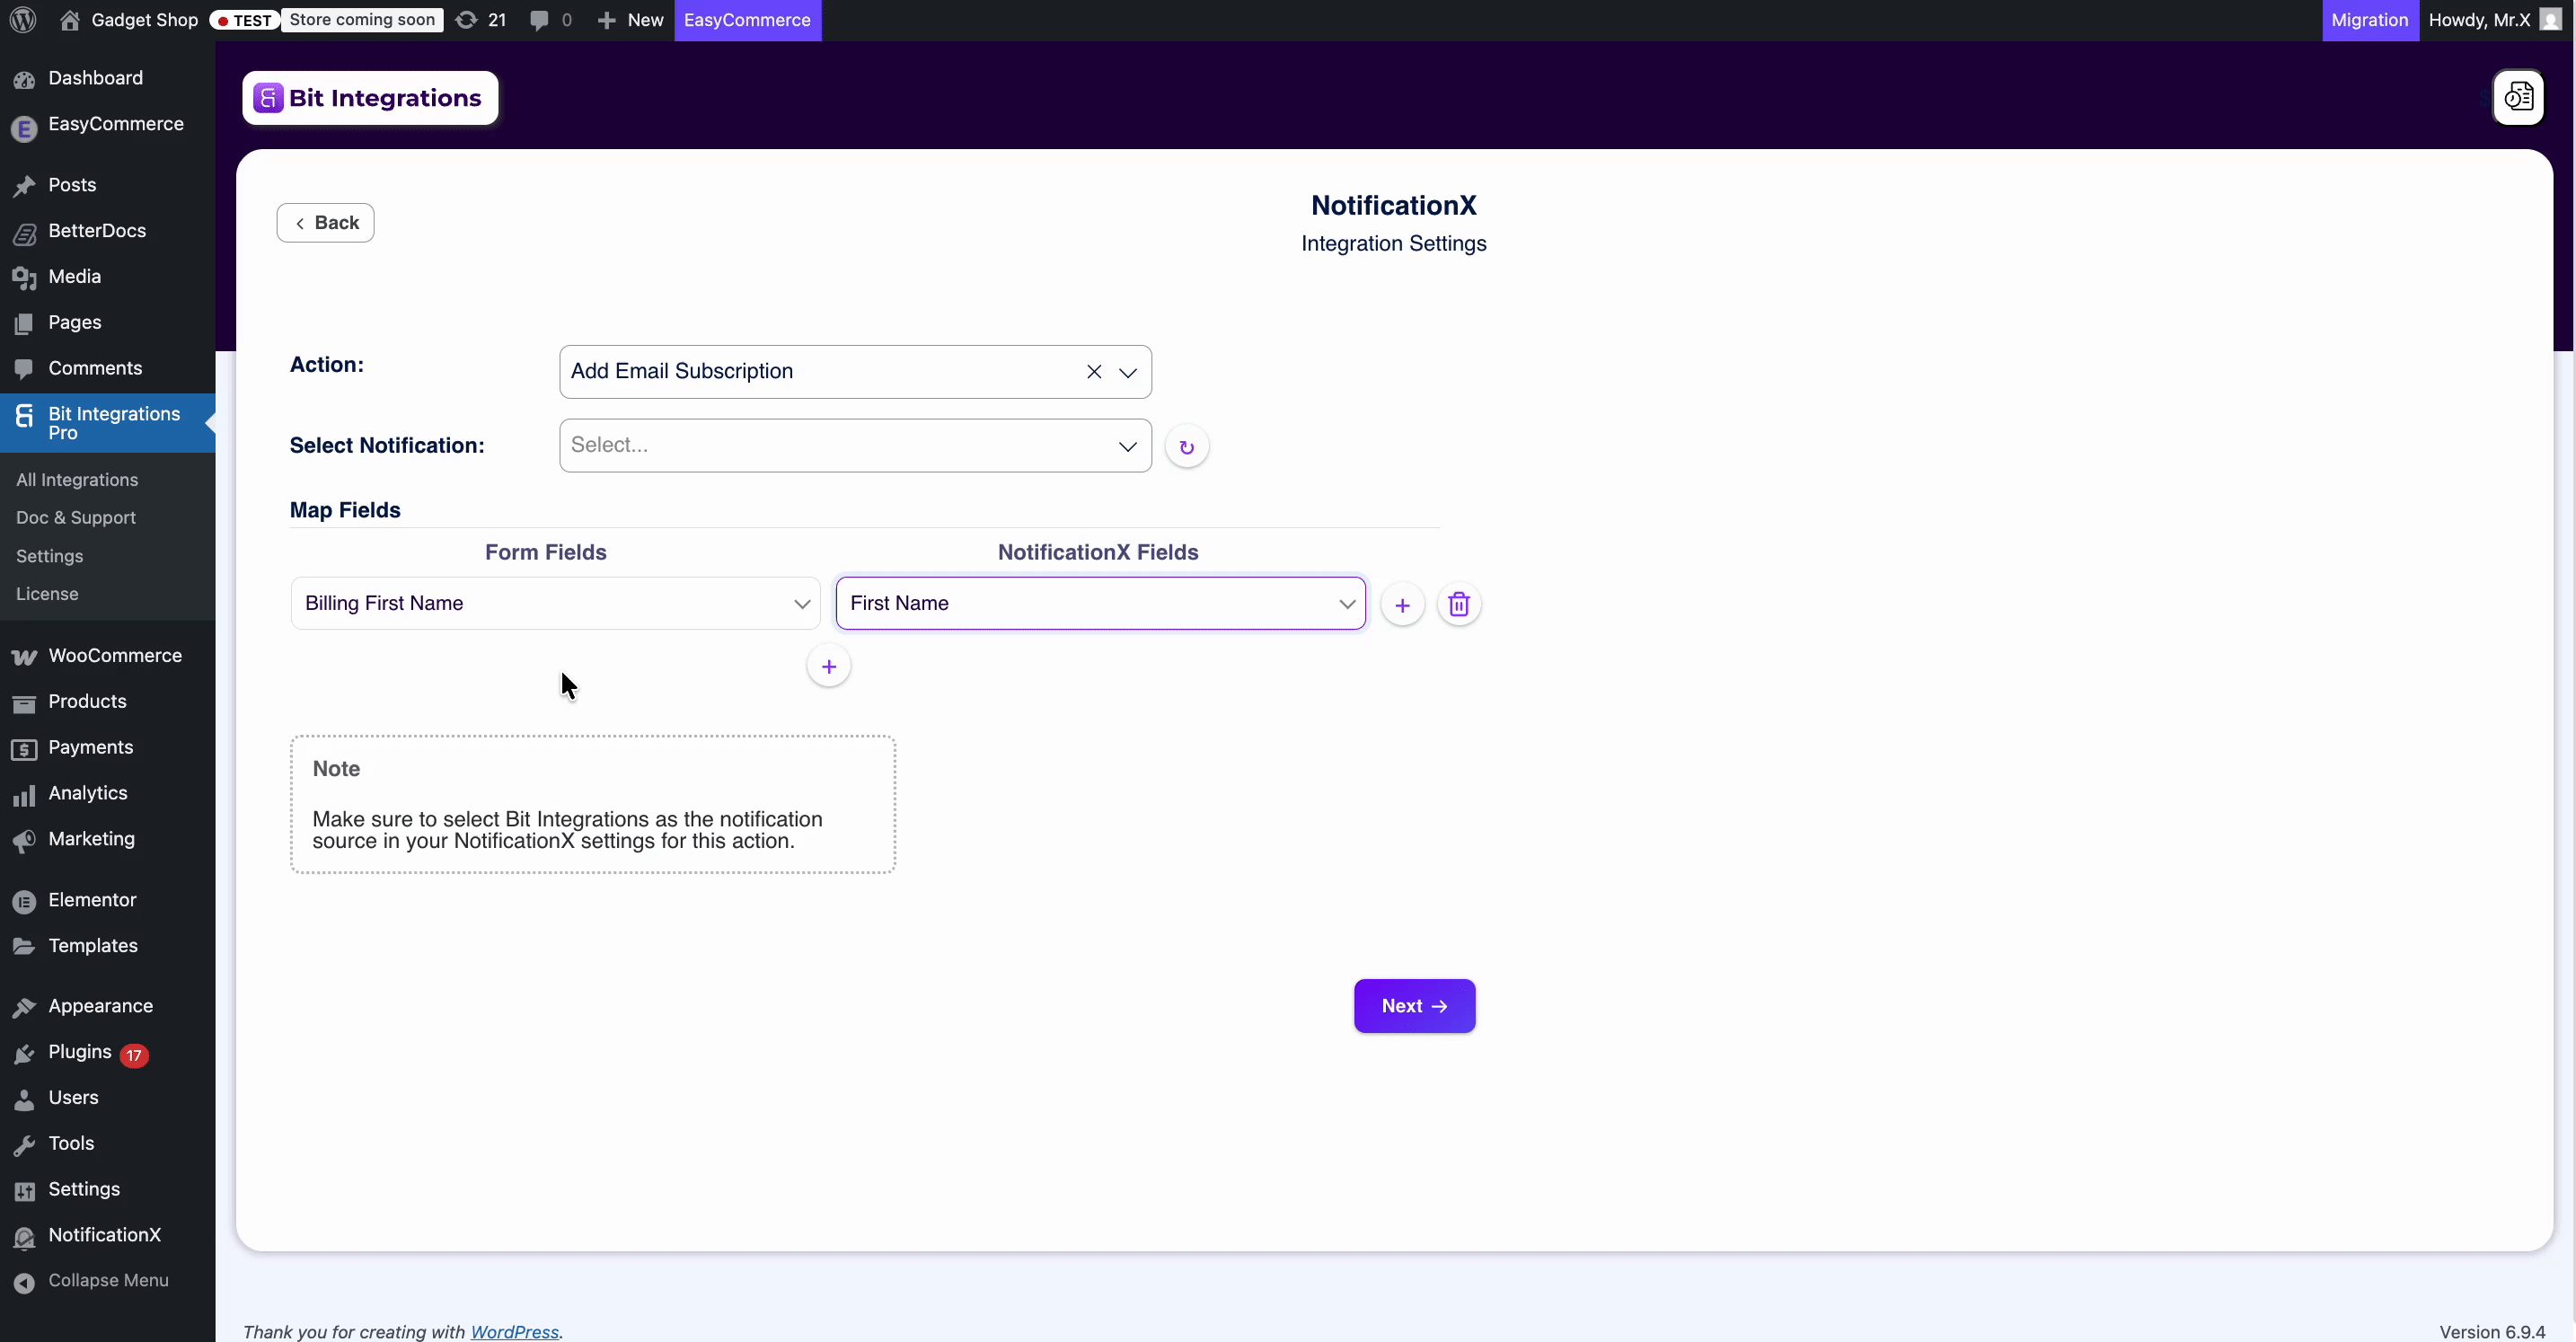This screenshot has width=2576, height=1342.
Task: Click the Next button
Action: click(1413, 1006)
